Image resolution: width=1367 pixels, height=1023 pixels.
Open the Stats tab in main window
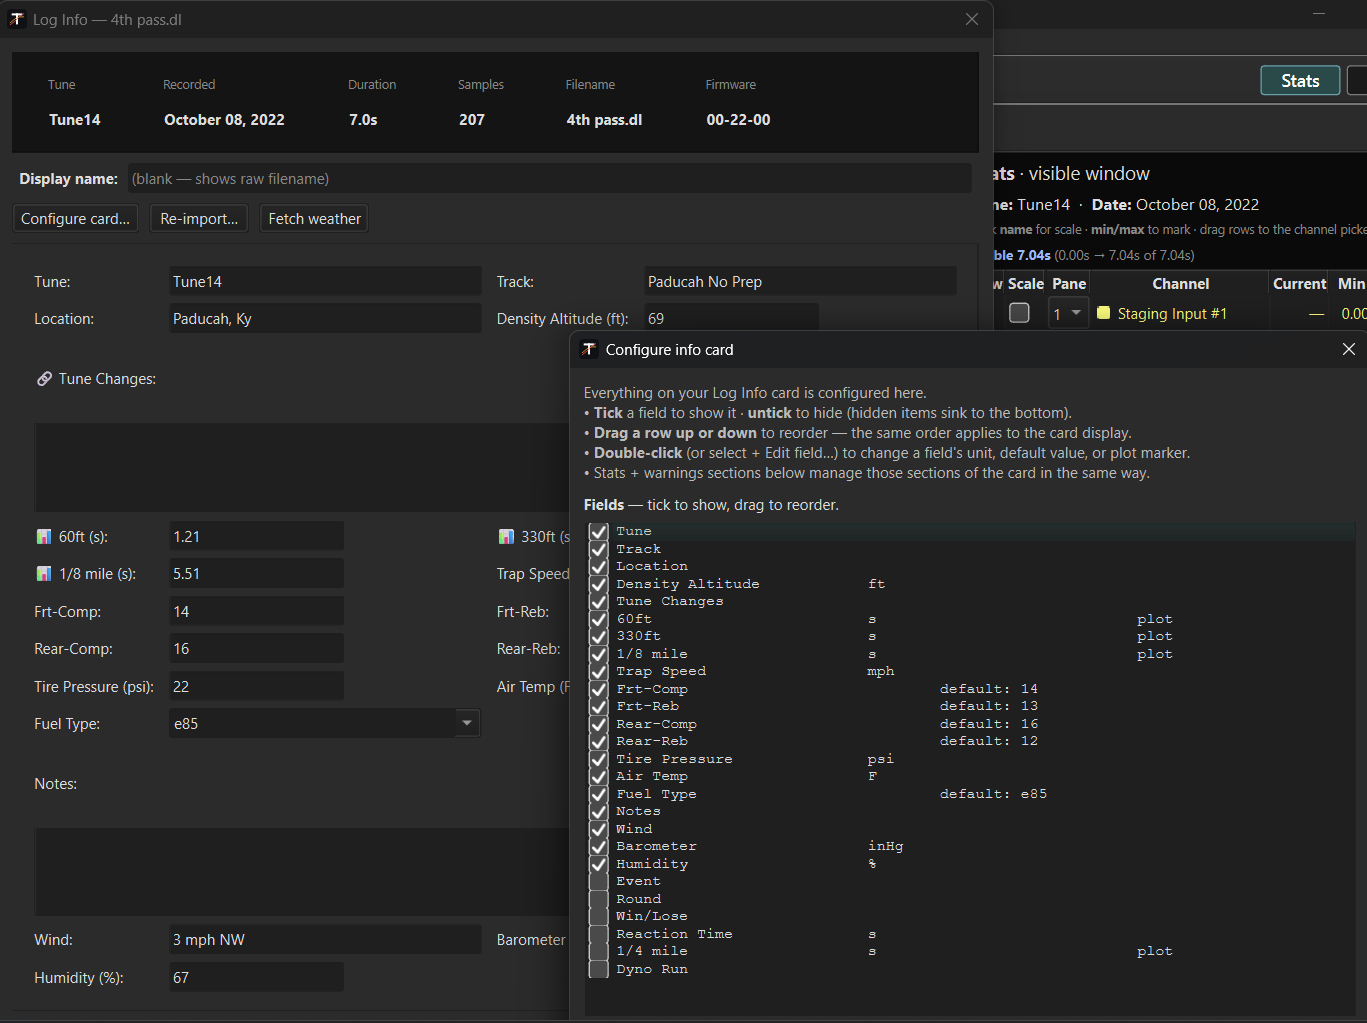pyautogui.click(x=1300, y=81)
